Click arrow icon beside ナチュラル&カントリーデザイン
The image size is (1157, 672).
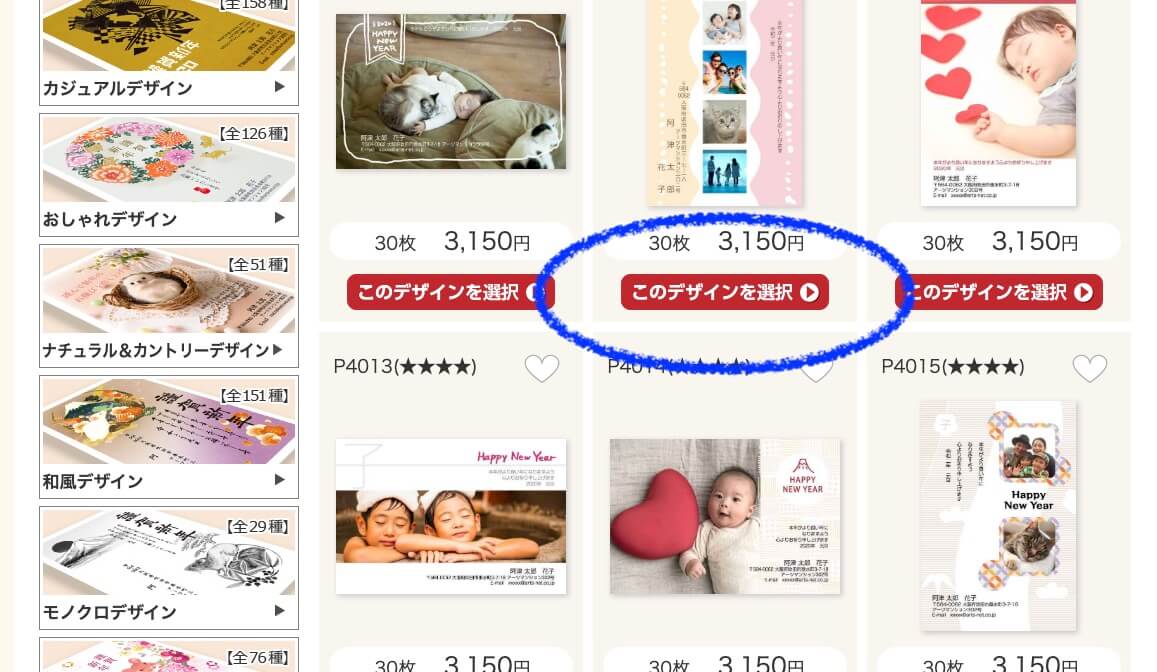pos(277,350)
